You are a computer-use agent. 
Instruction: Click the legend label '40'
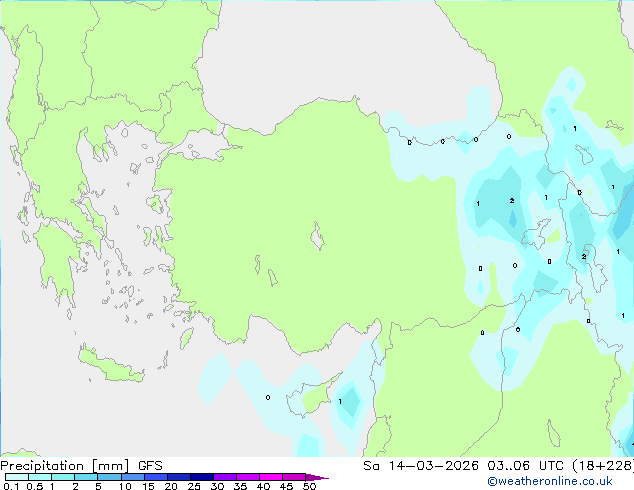click(x=263, y=486)
